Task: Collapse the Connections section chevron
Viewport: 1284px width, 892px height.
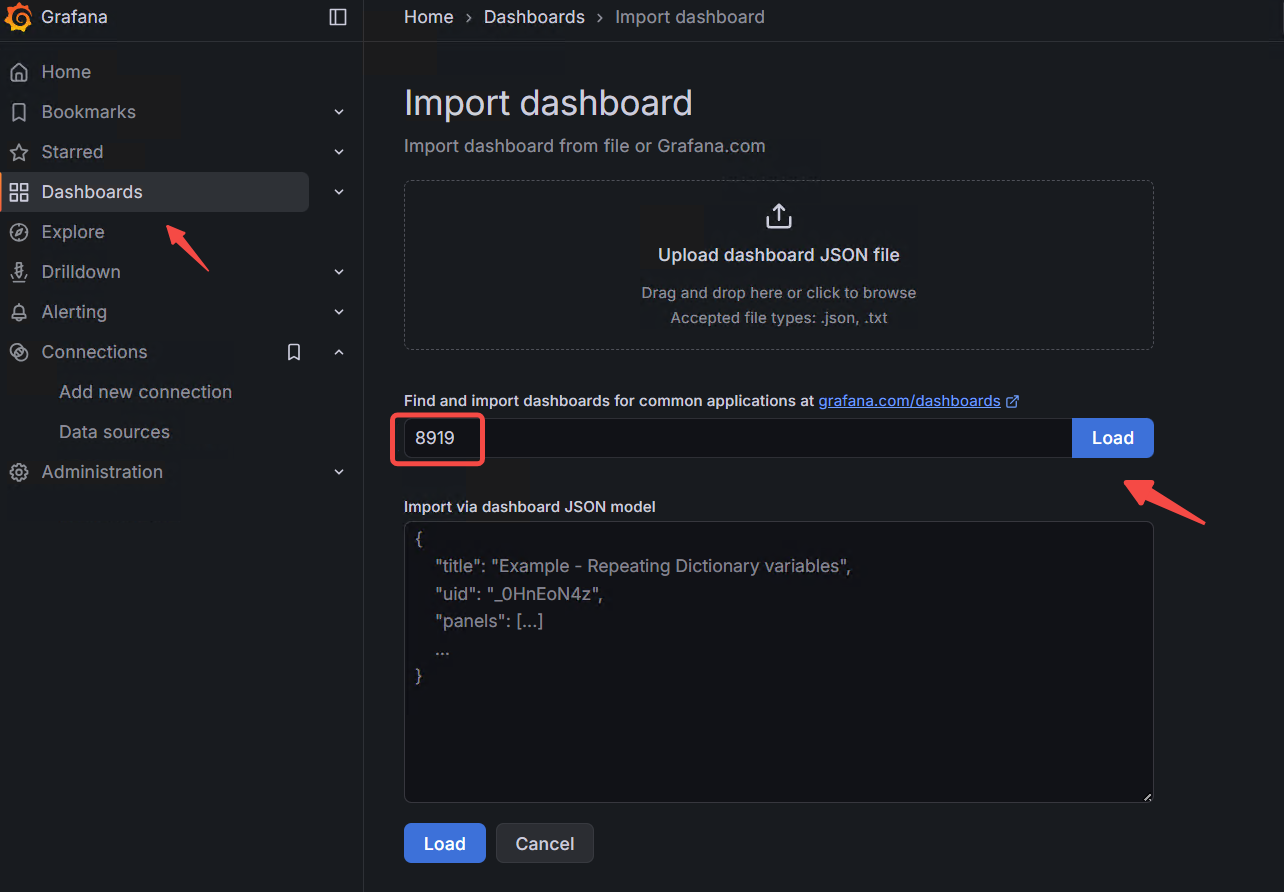Action: [339, 352]
